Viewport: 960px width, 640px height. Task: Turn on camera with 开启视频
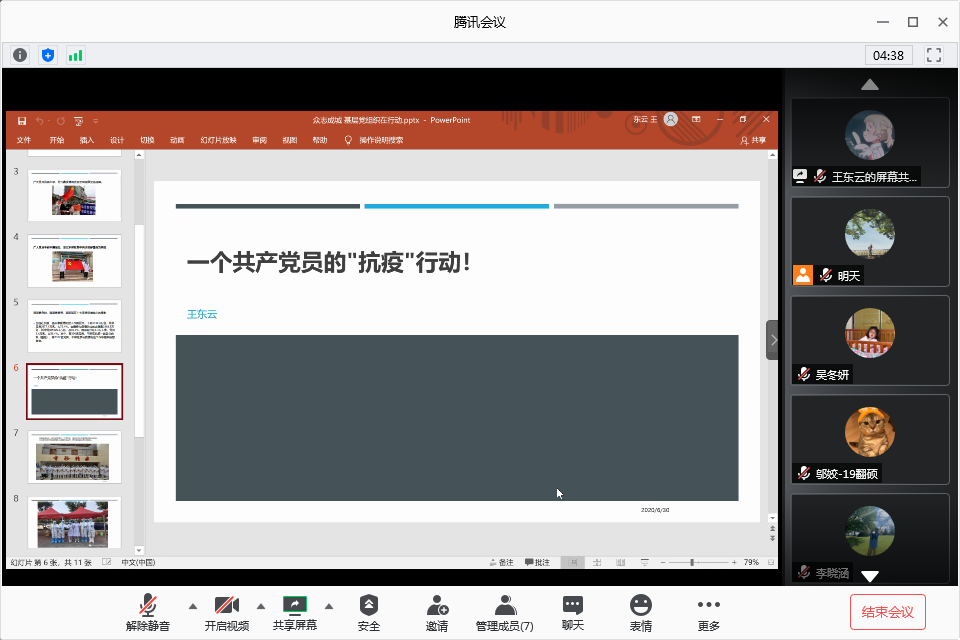[226, 612]
